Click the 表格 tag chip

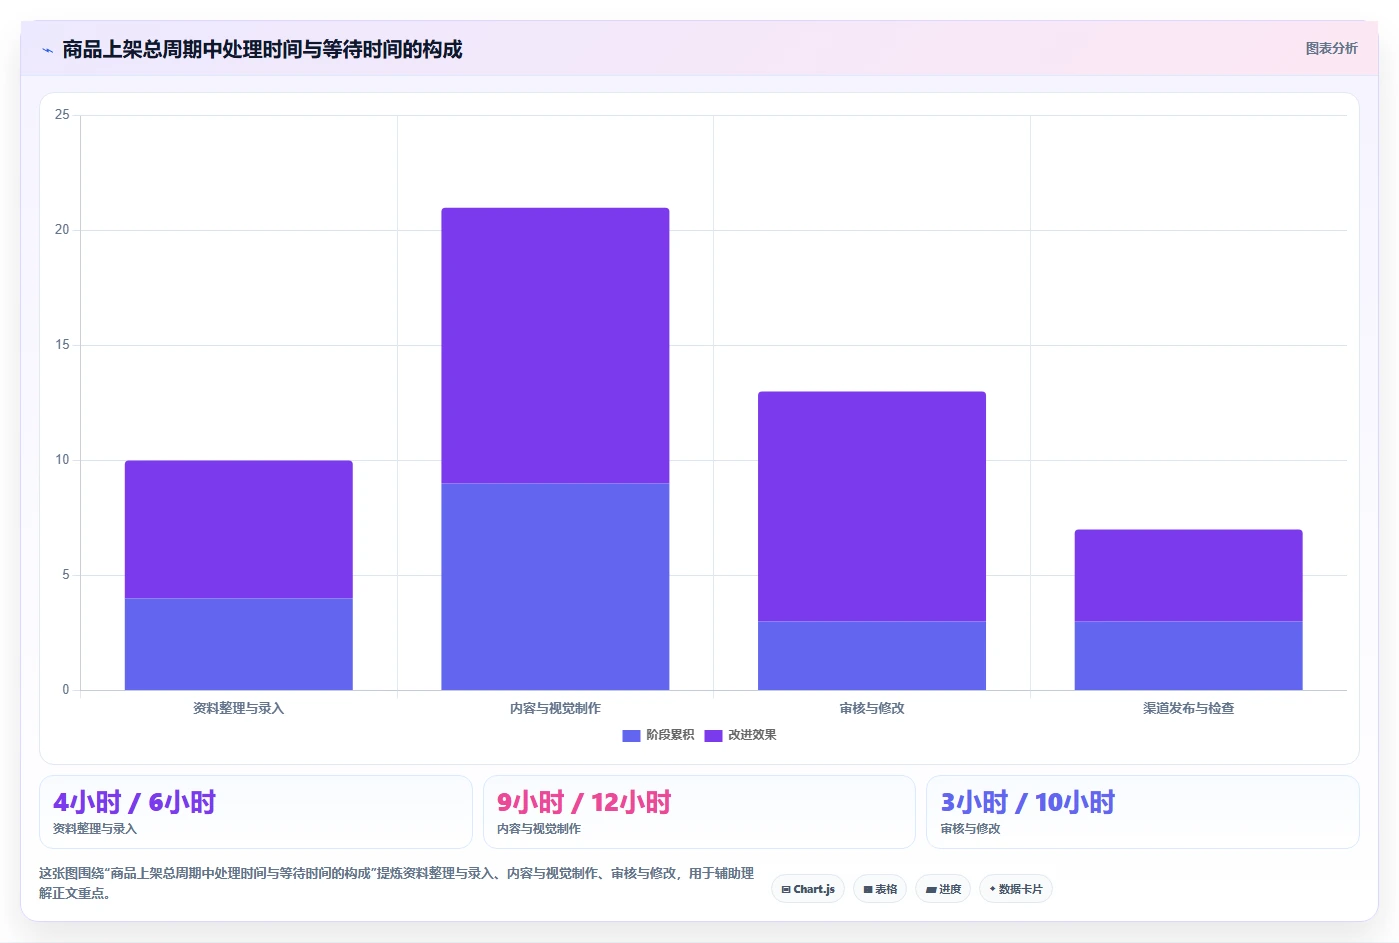[x=880, y=889]
